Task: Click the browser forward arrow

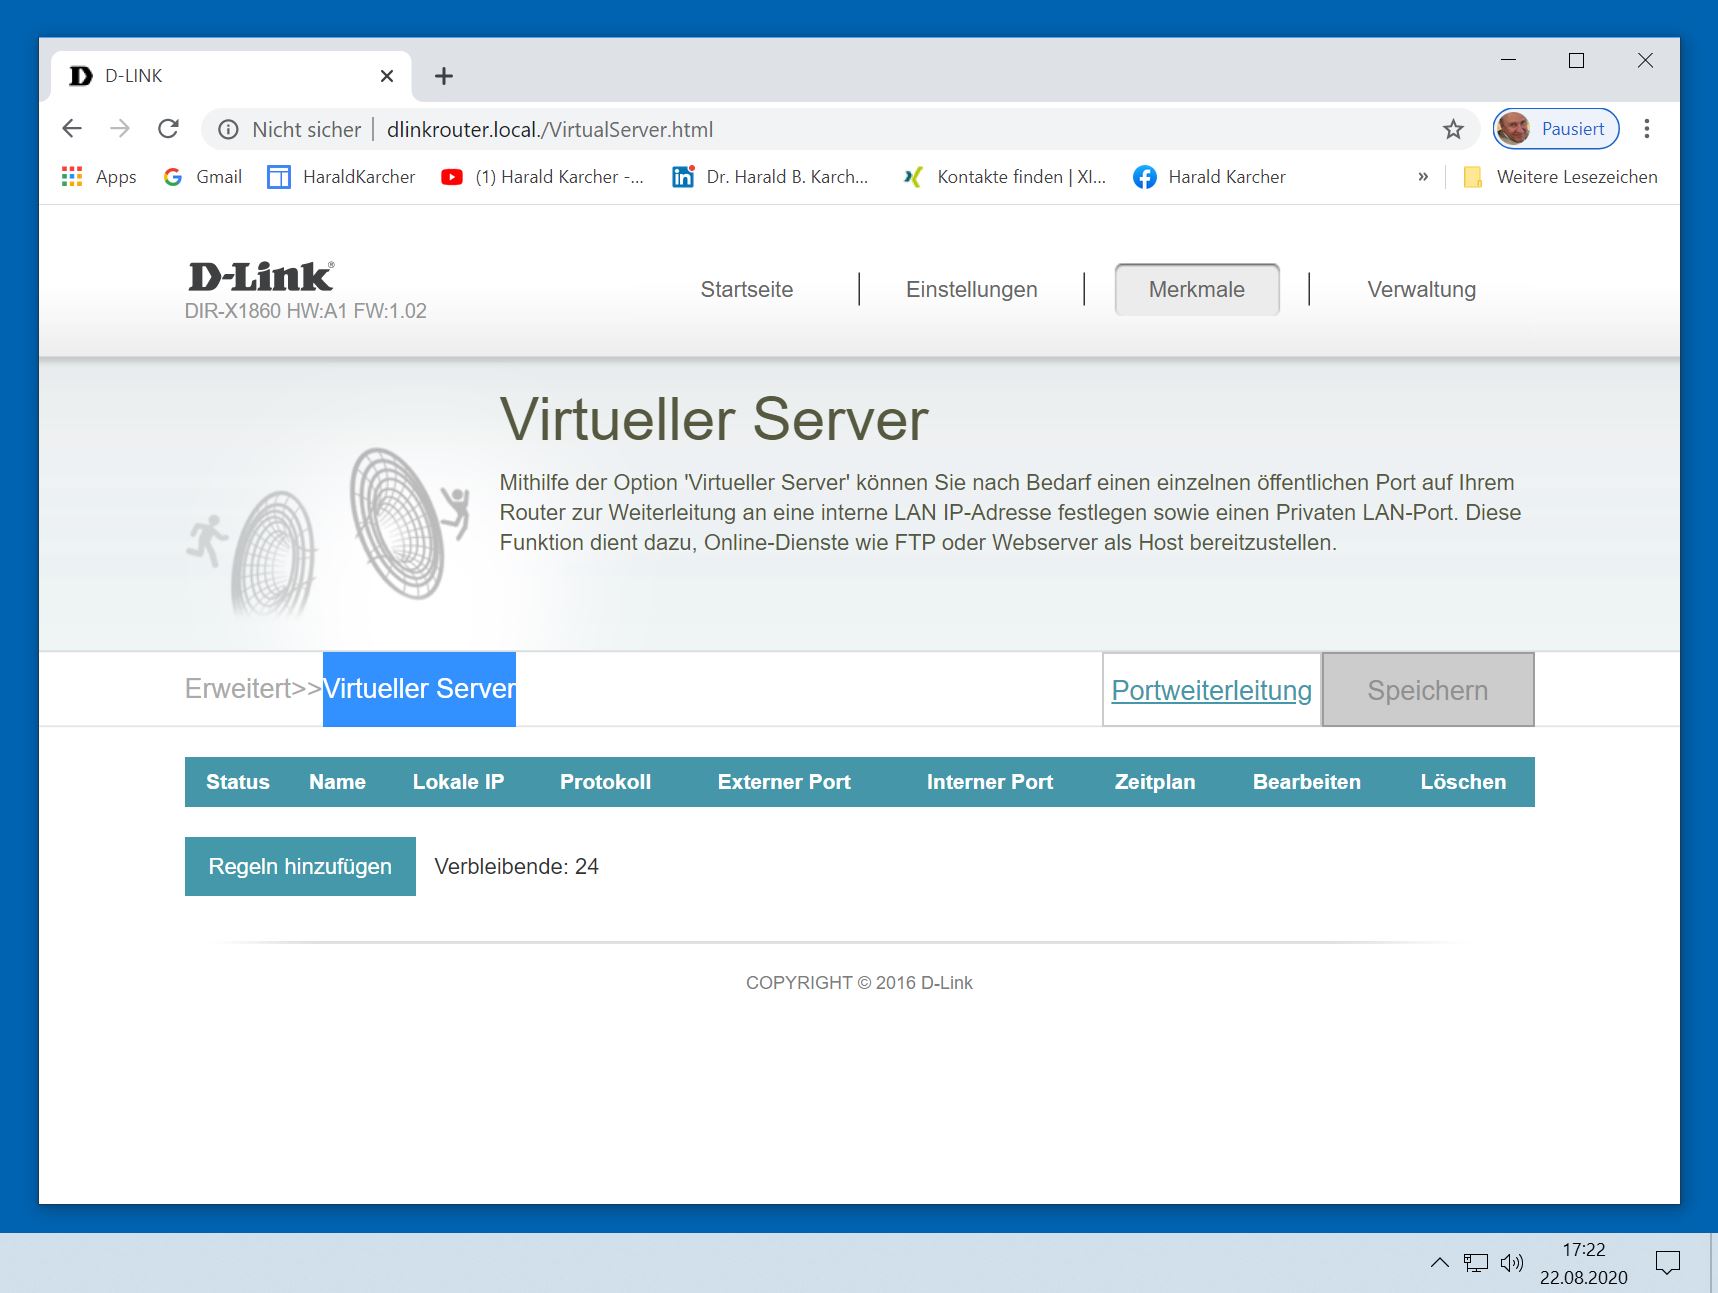Action: coord(120,129)
